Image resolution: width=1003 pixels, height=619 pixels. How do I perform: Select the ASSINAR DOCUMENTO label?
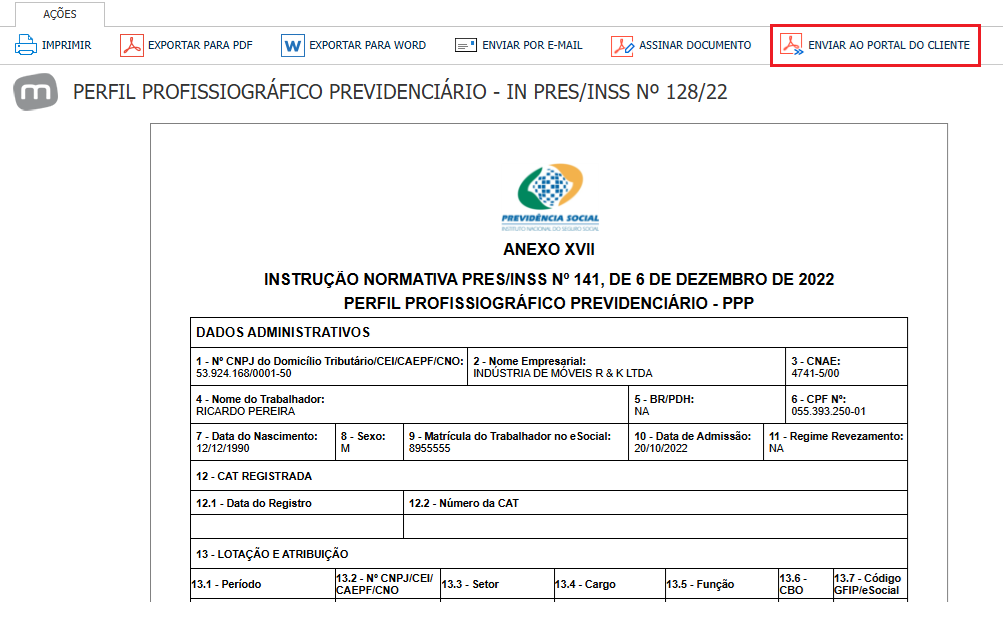pyautogui.click(x=695, y=45)
